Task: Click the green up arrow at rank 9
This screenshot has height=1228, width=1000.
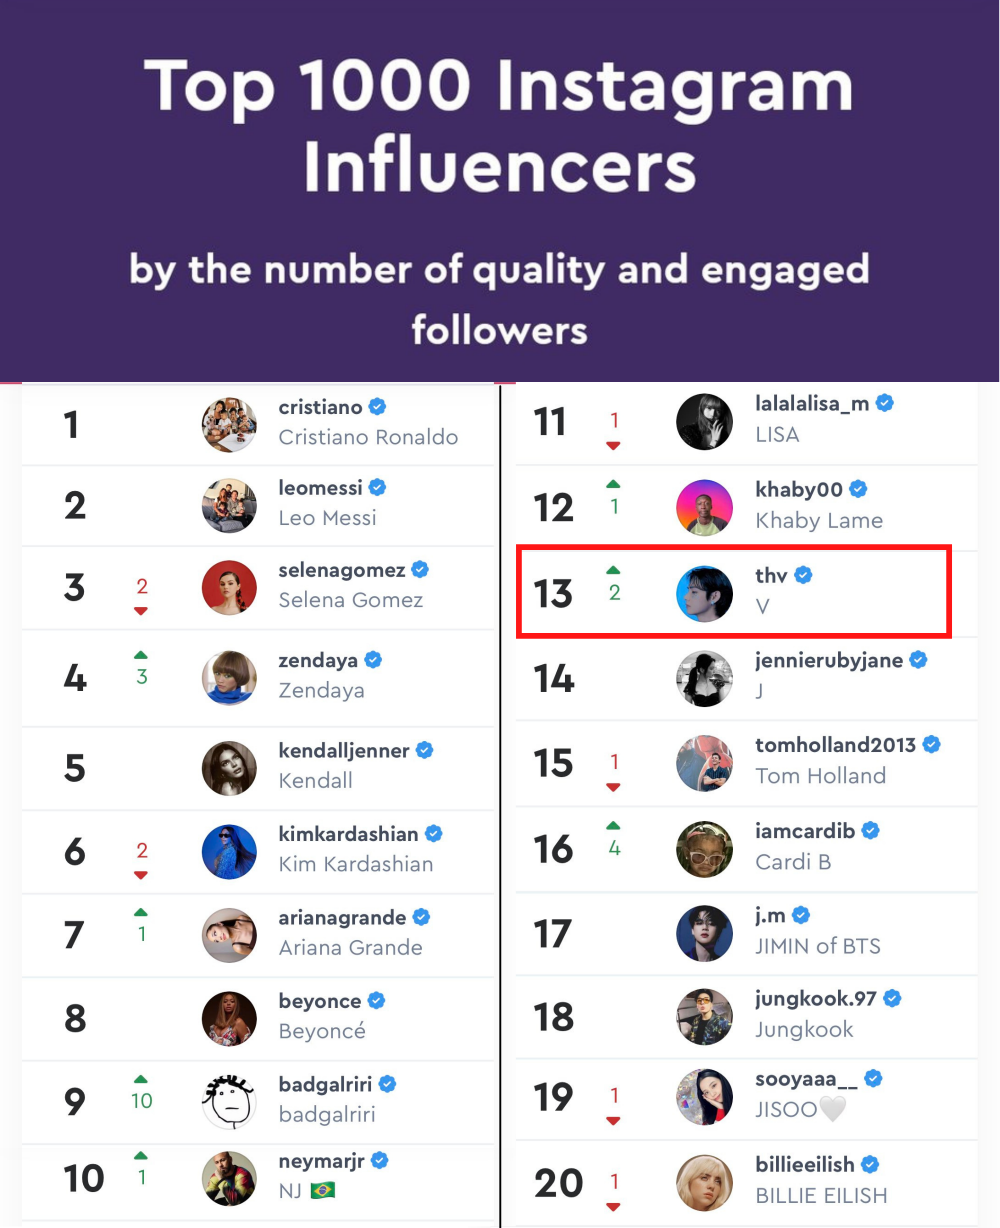Action: pos(141,1079)
